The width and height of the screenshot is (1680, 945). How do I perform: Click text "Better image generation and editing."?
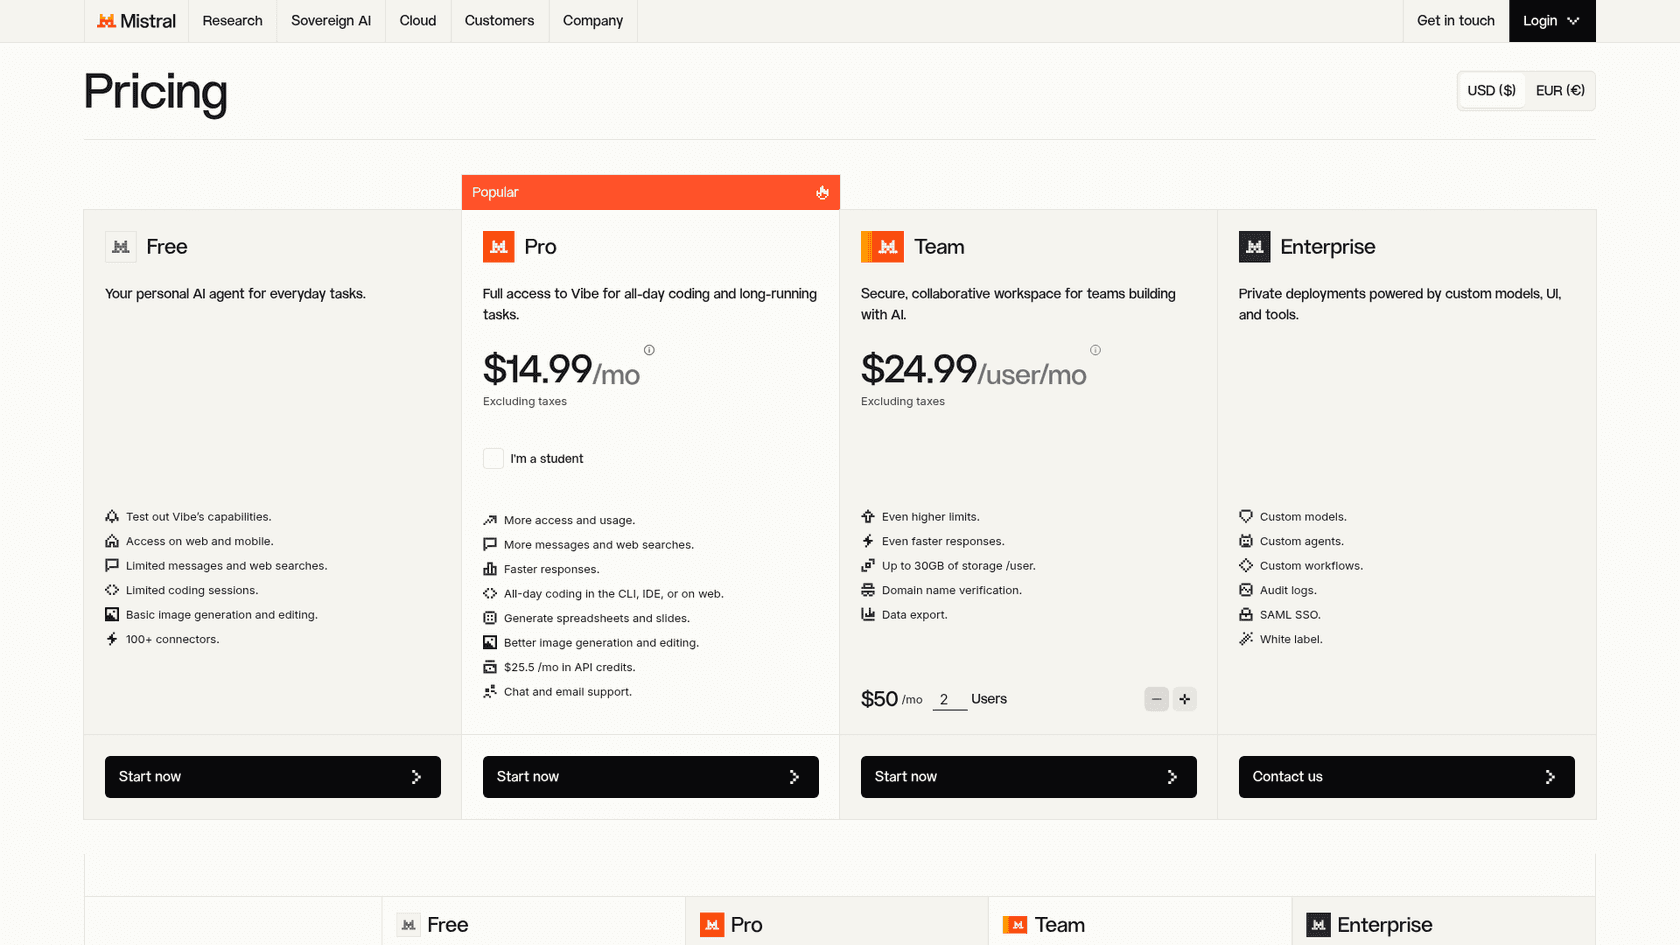(x=601, y=643)
